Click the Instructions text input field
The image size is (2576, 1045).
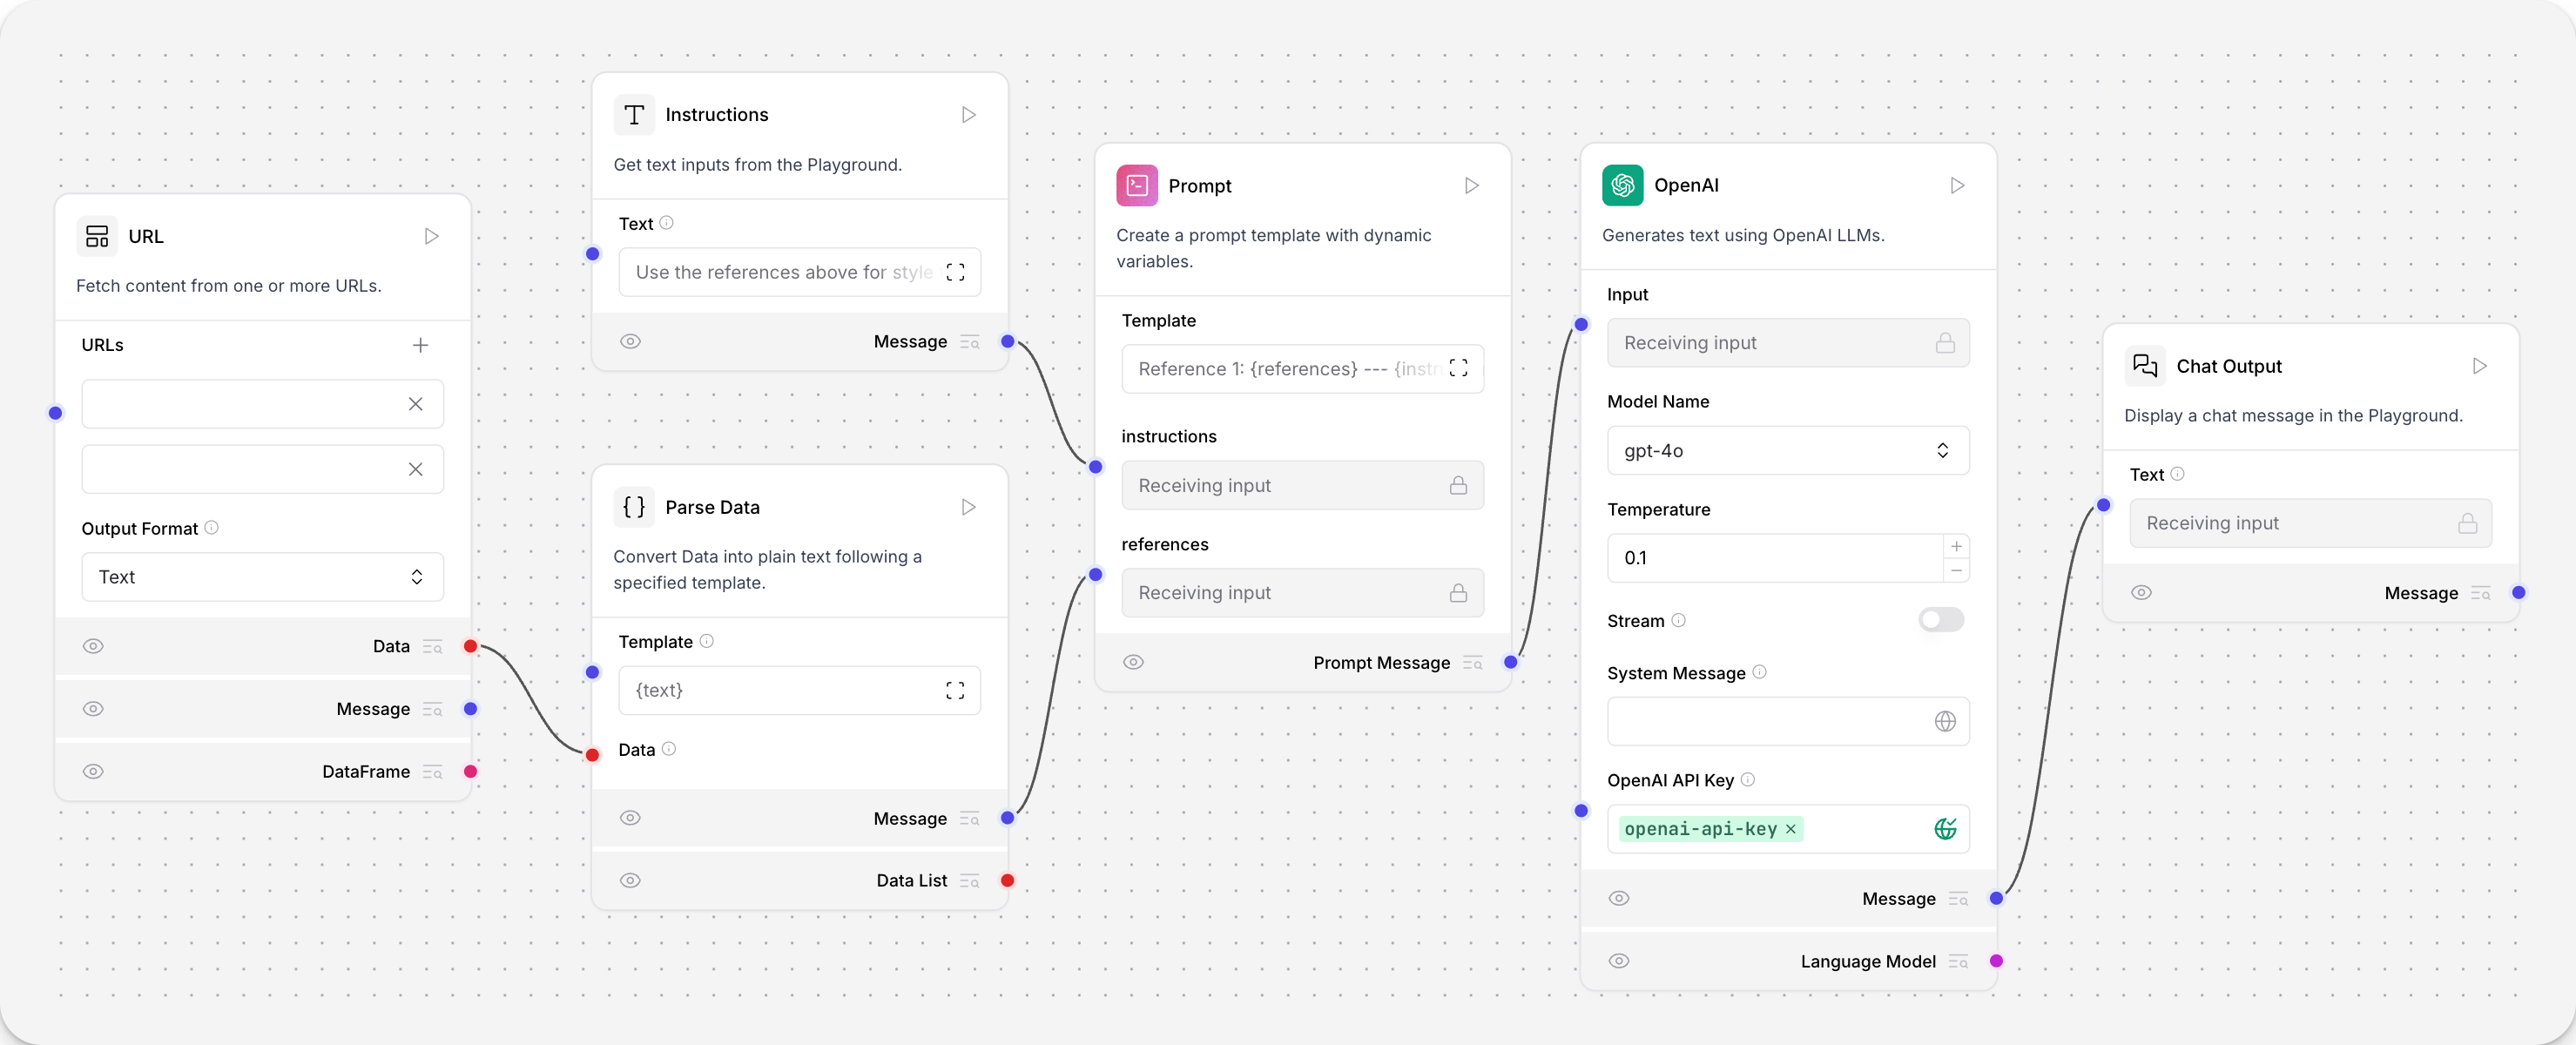[799, 272]
